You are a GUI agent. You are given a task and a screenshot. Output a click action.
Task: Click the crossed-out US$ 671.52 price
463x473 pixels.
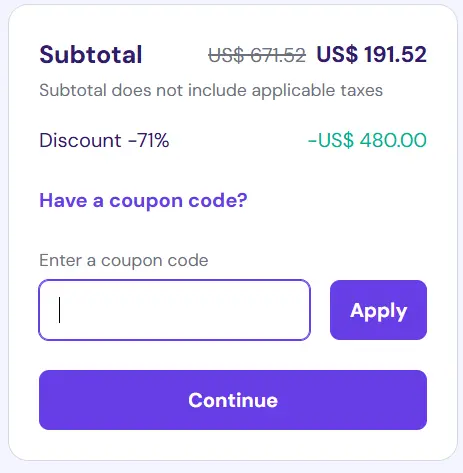click(257, 55)
